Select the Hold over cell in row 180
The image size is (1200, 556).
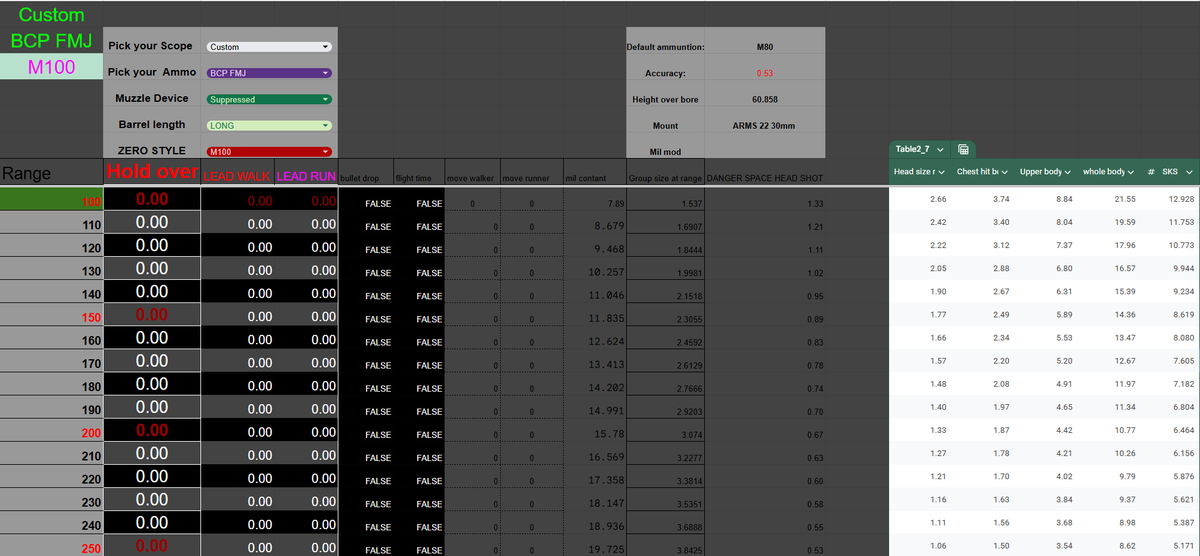point(152,384)
